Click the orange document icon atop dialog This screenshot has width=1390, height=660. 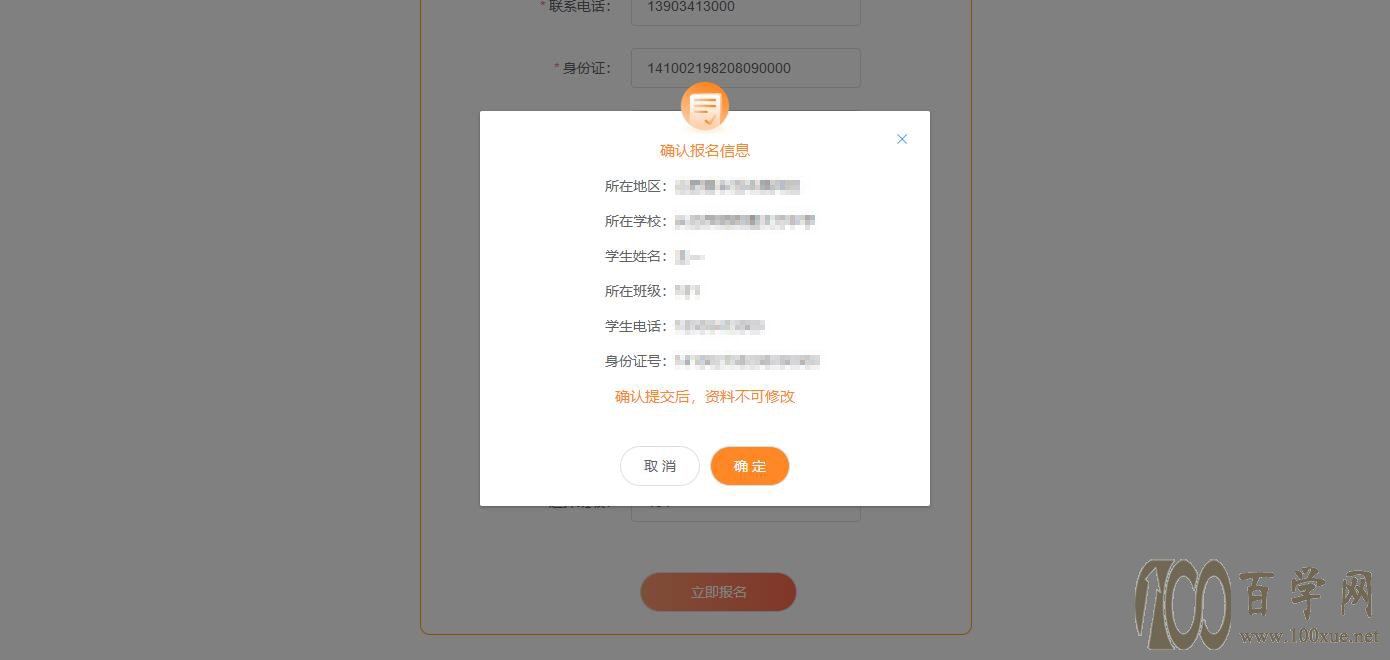point(705,107)
